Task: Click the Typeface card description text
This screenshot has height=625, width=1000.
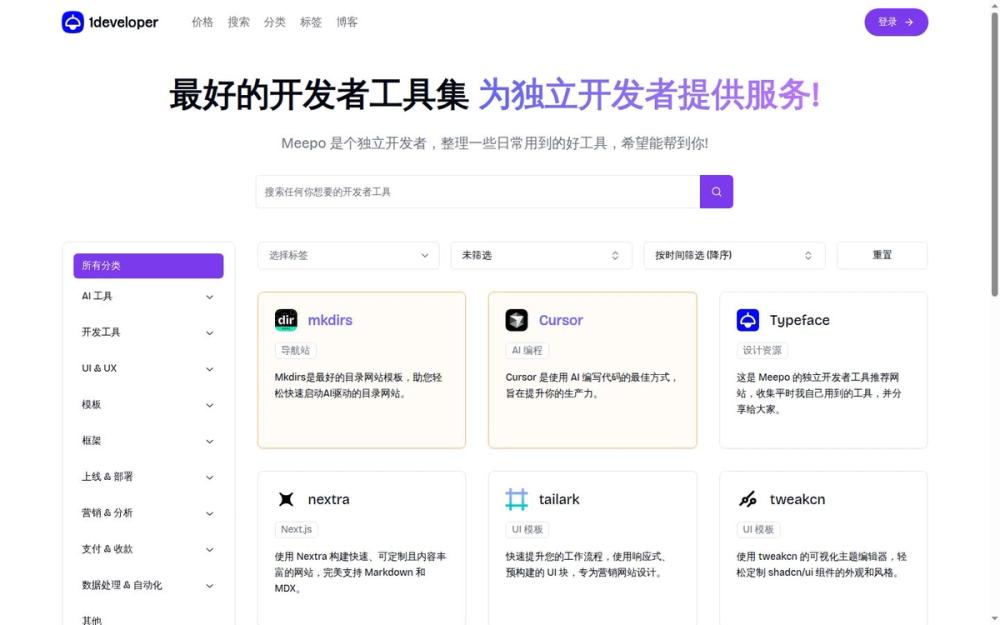Action: click(819, 393)
